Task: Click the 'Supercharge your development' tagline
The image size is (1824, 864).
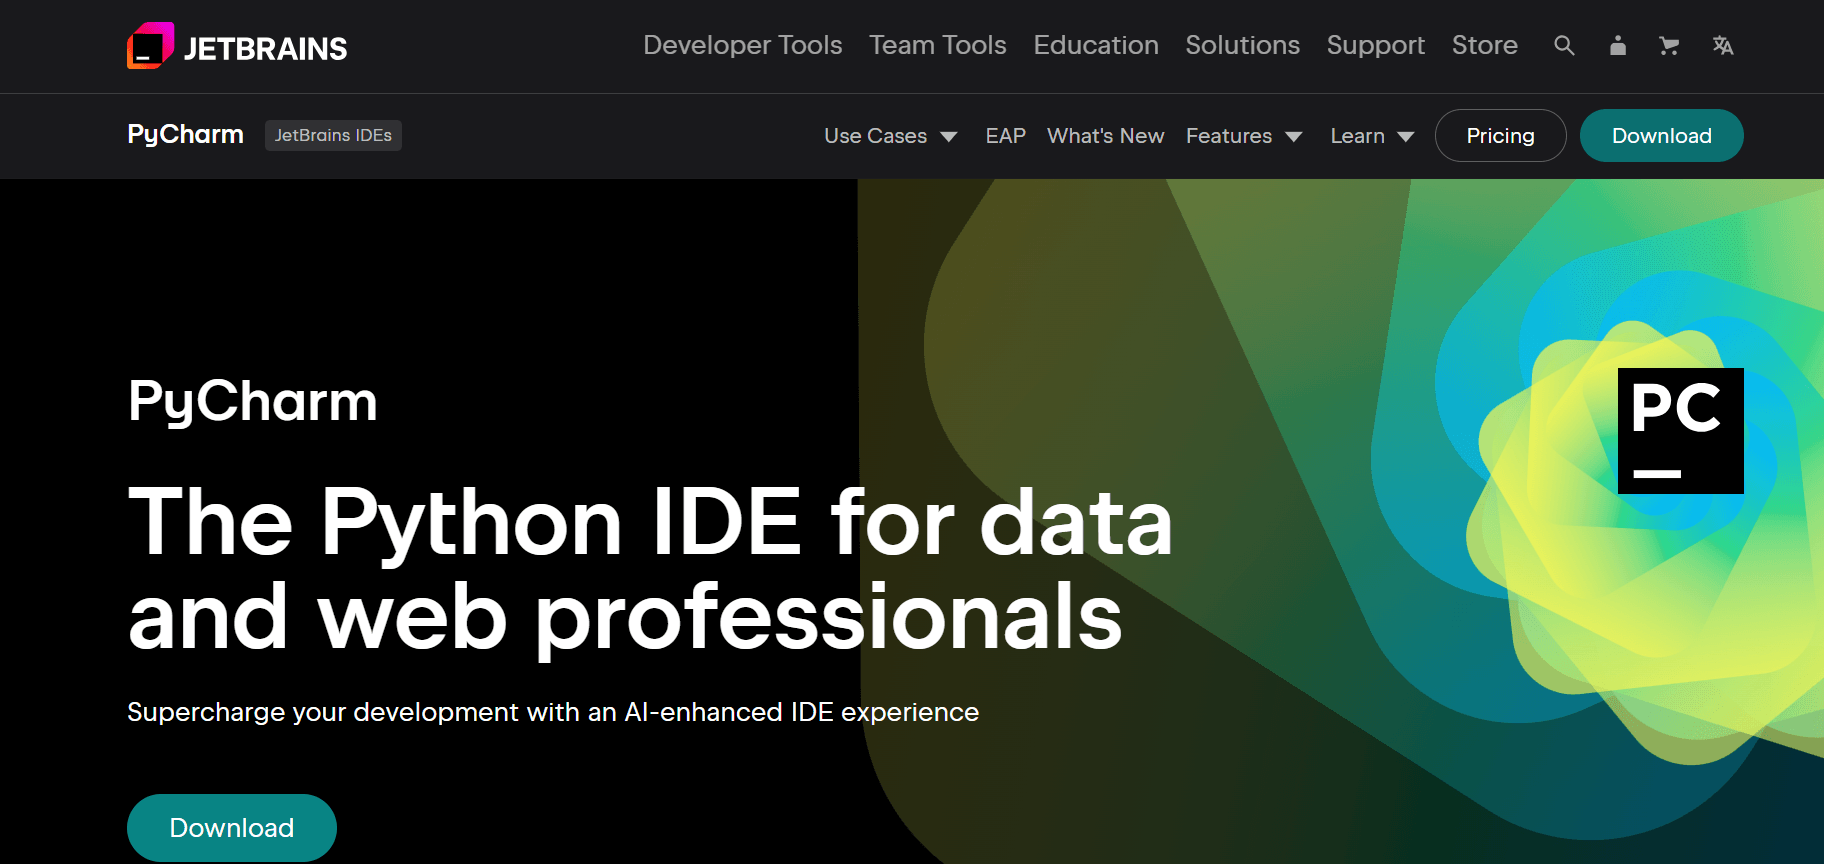Action: (553, 712)
